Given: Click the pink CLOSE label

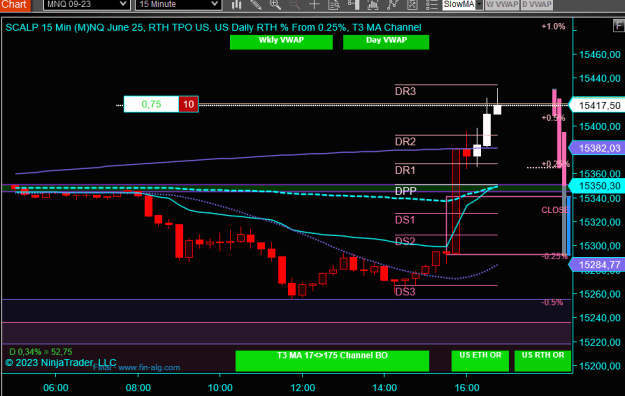Looking at the screenshot, I should pos(555,210).
